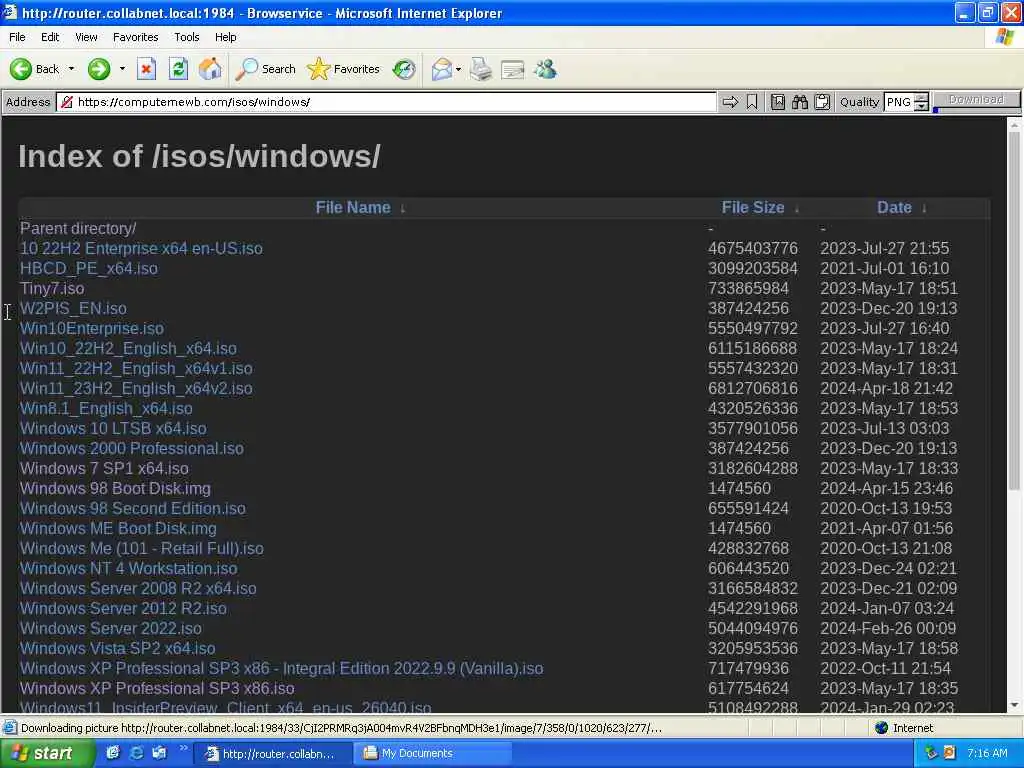Launch Outlook Express from quick launch
Screen dimensions: 1024x768
coord(159,753)
